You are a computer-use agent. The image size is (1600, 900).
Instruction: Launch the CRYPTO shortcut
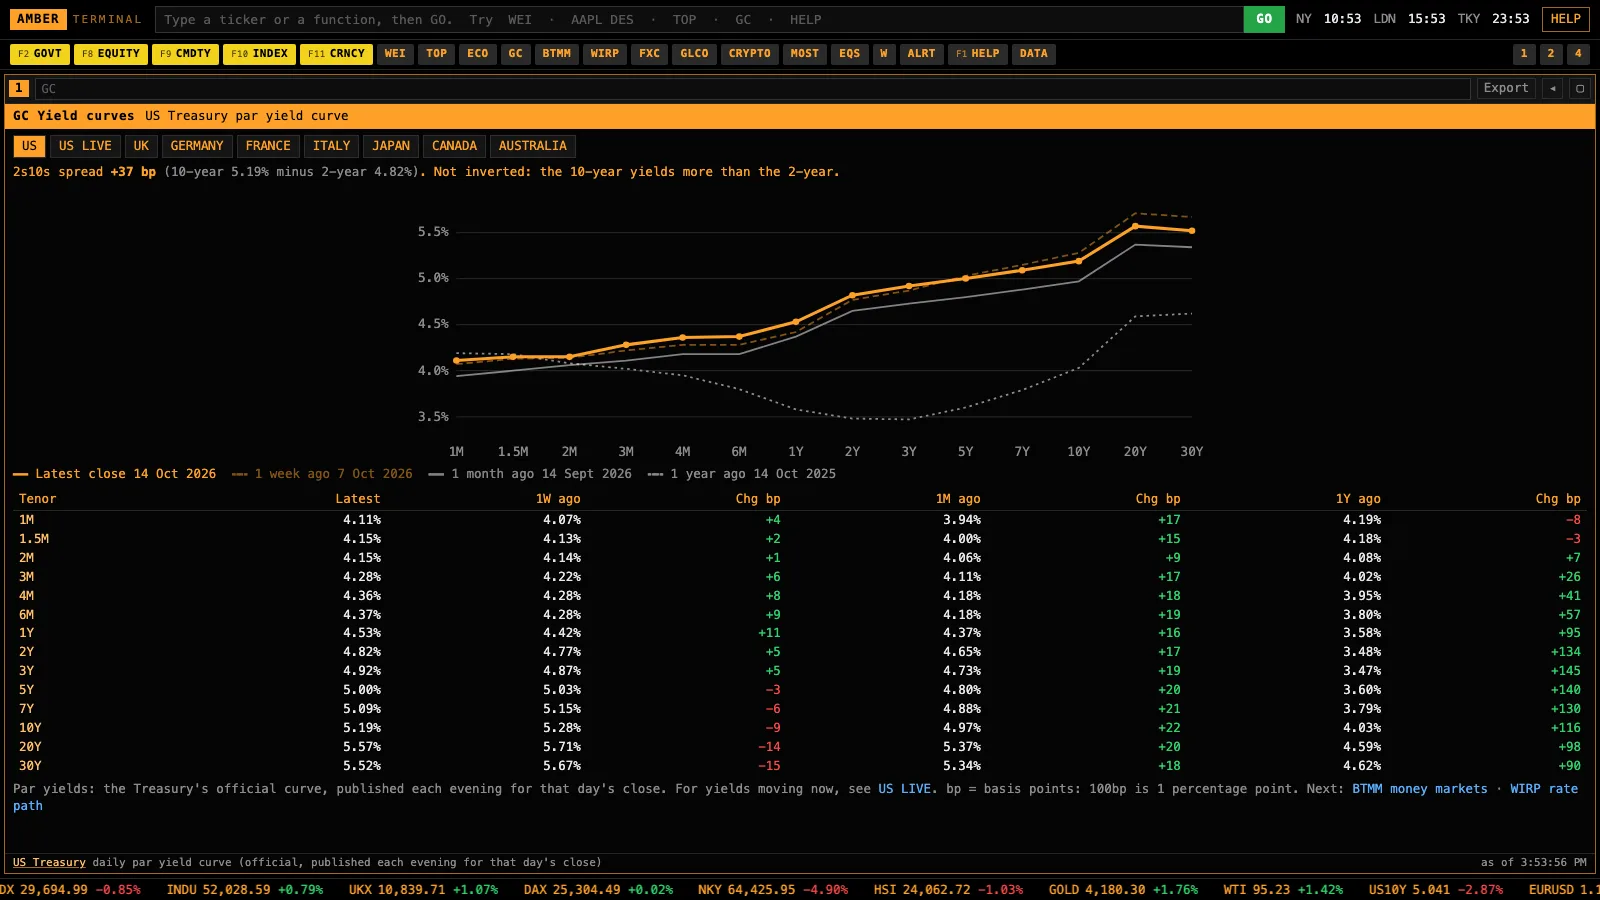[x=750, y=54]
